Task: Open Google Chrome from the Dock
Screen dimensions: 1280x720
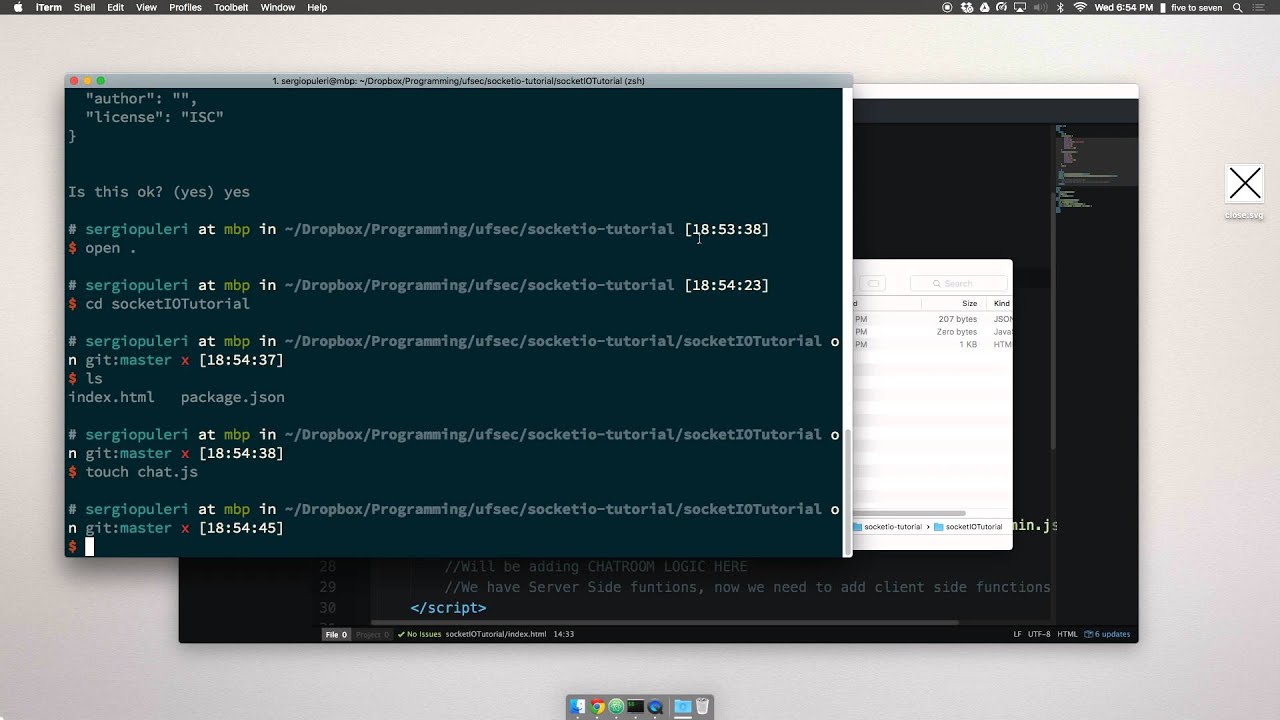Action: [x=597, y=706]
